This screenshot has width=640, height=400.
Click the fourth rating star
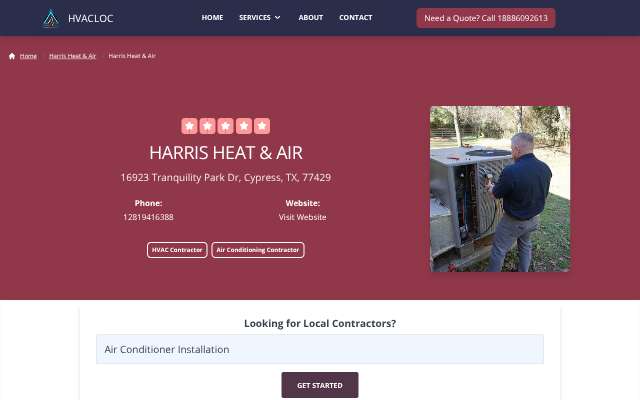(x=244, y=126)
